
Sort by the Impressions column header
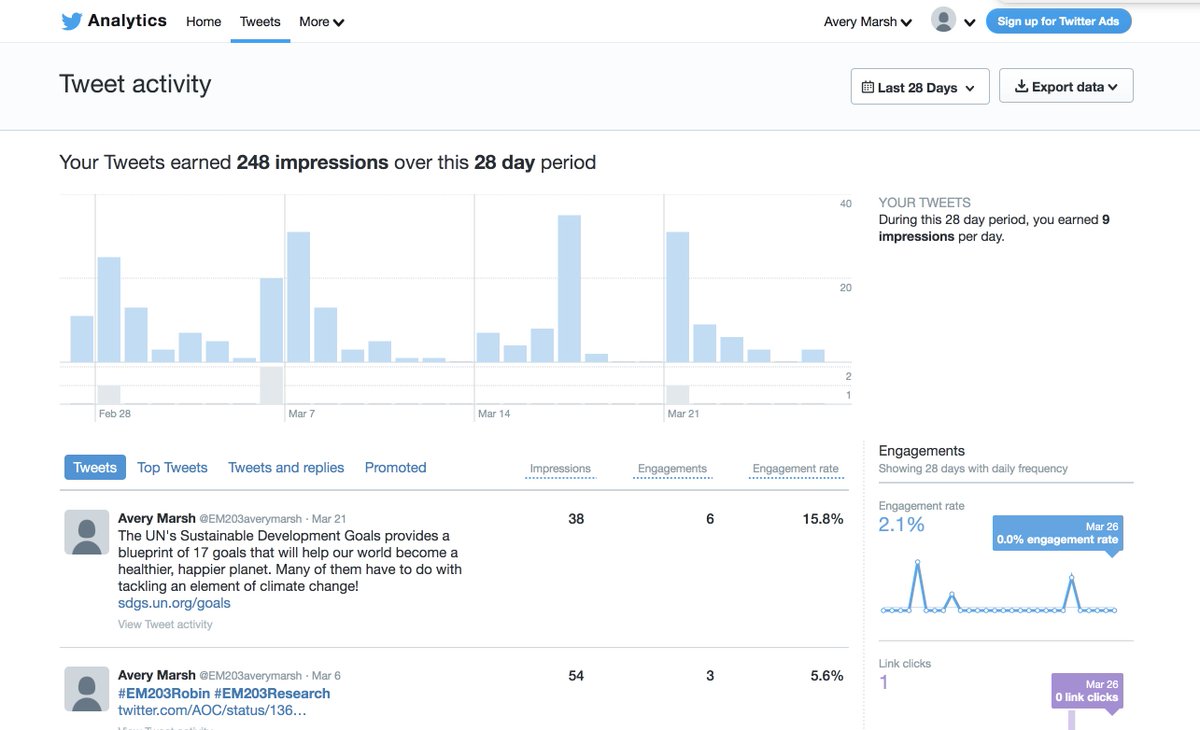pos(560,468)
